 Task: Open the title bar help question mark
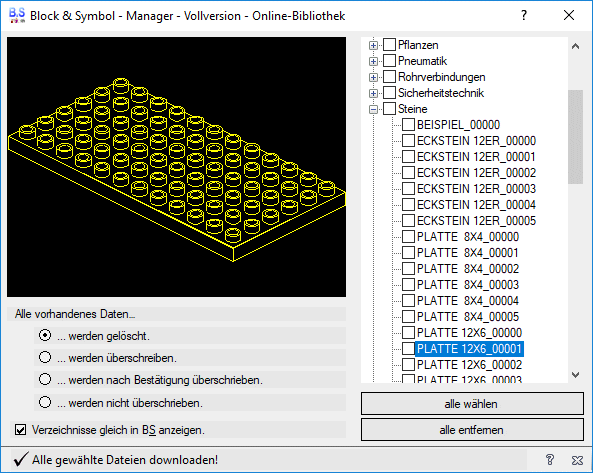524,16
